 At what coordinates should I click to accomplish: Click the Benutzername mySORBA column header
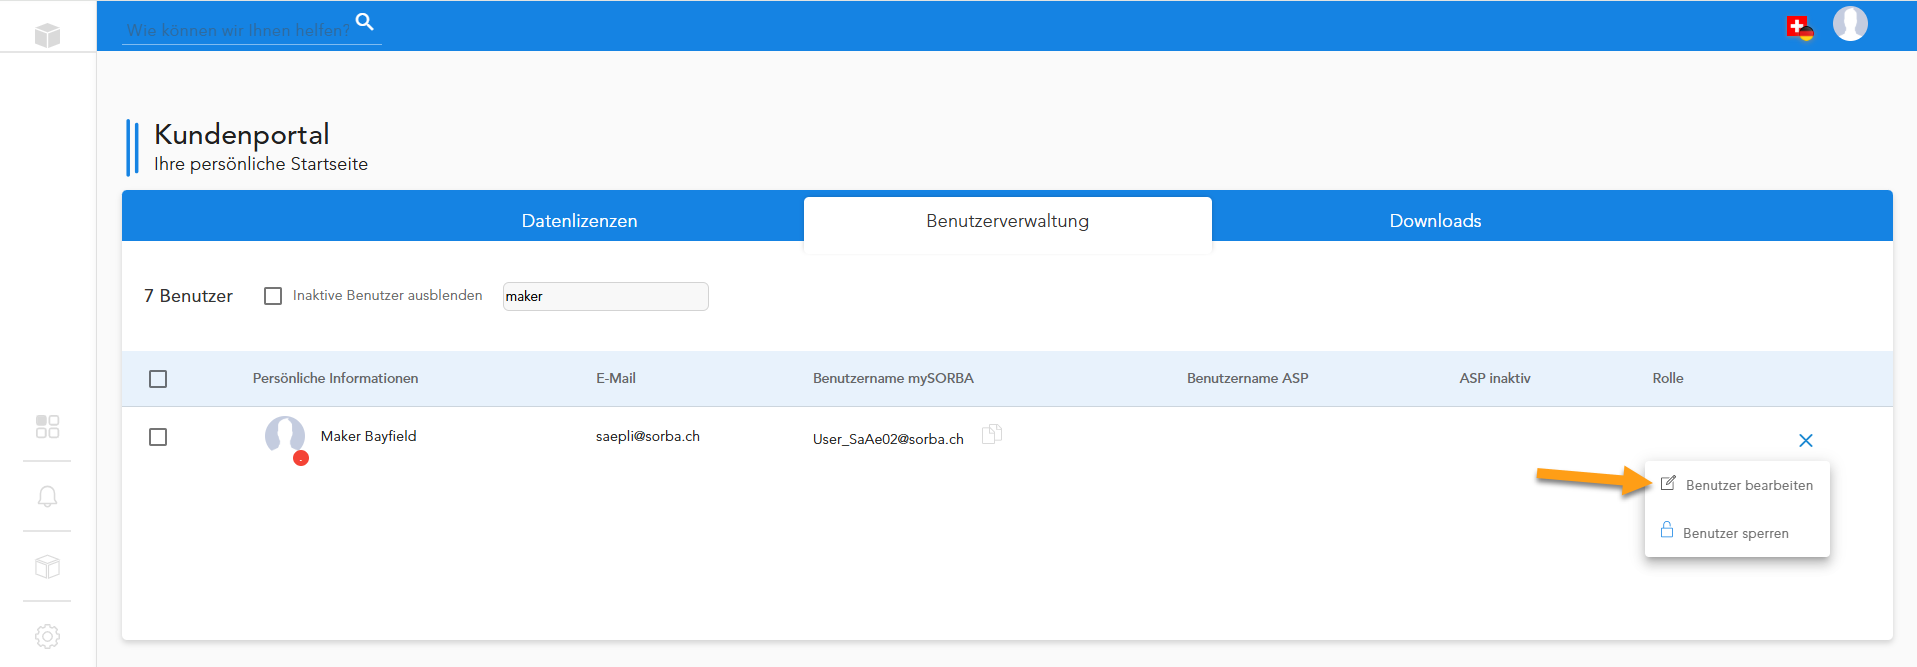click(x=893, y=378)
